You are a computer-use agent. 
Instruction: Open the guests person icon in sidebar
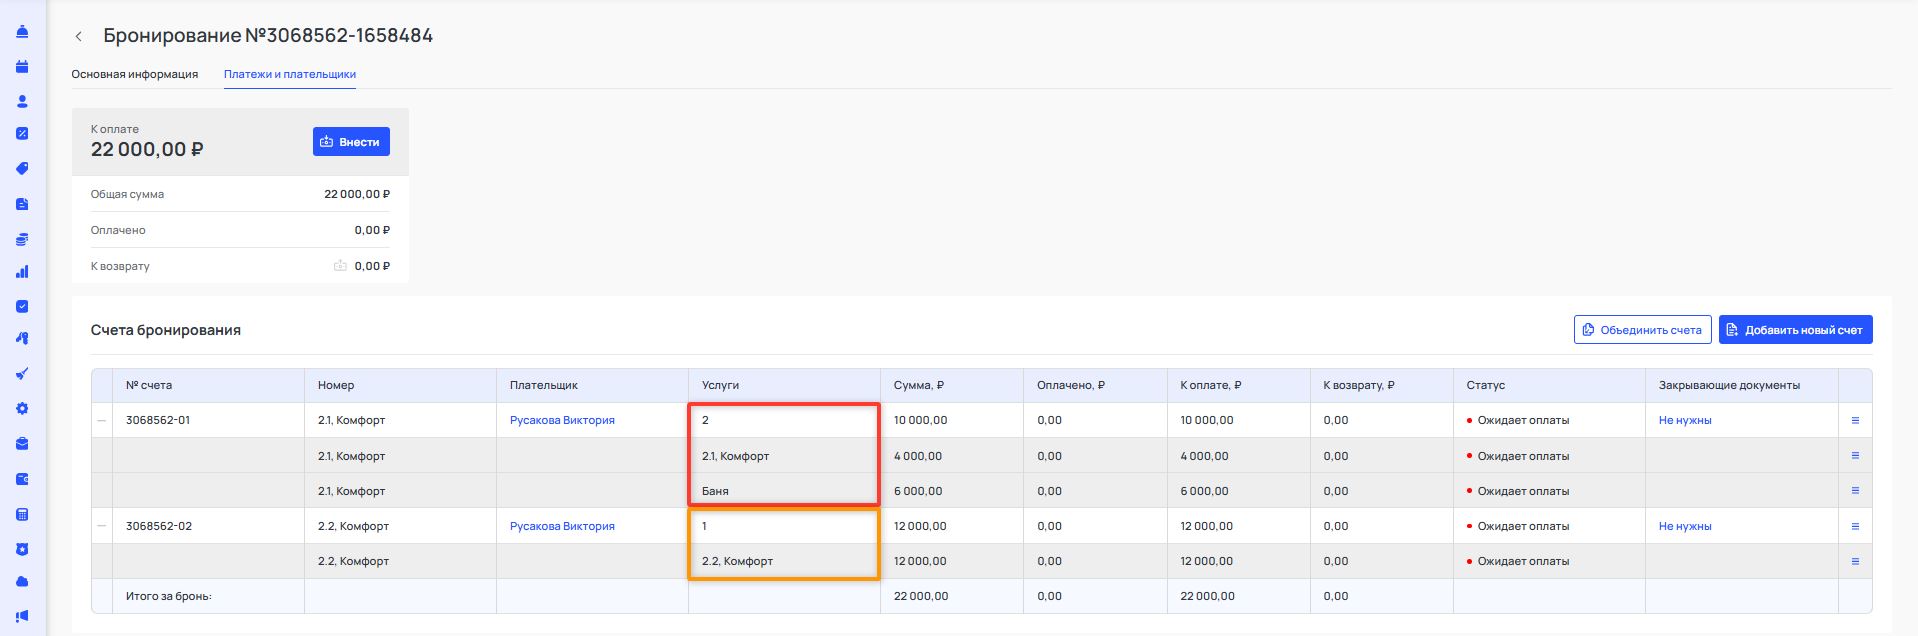[22, 102]
